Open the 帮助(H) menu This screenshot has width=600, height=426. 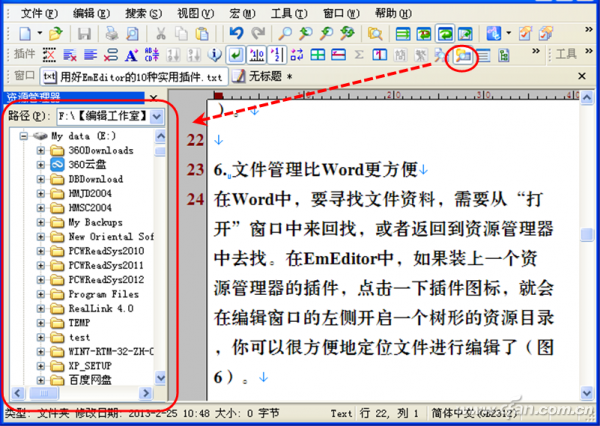click(393, 13)
